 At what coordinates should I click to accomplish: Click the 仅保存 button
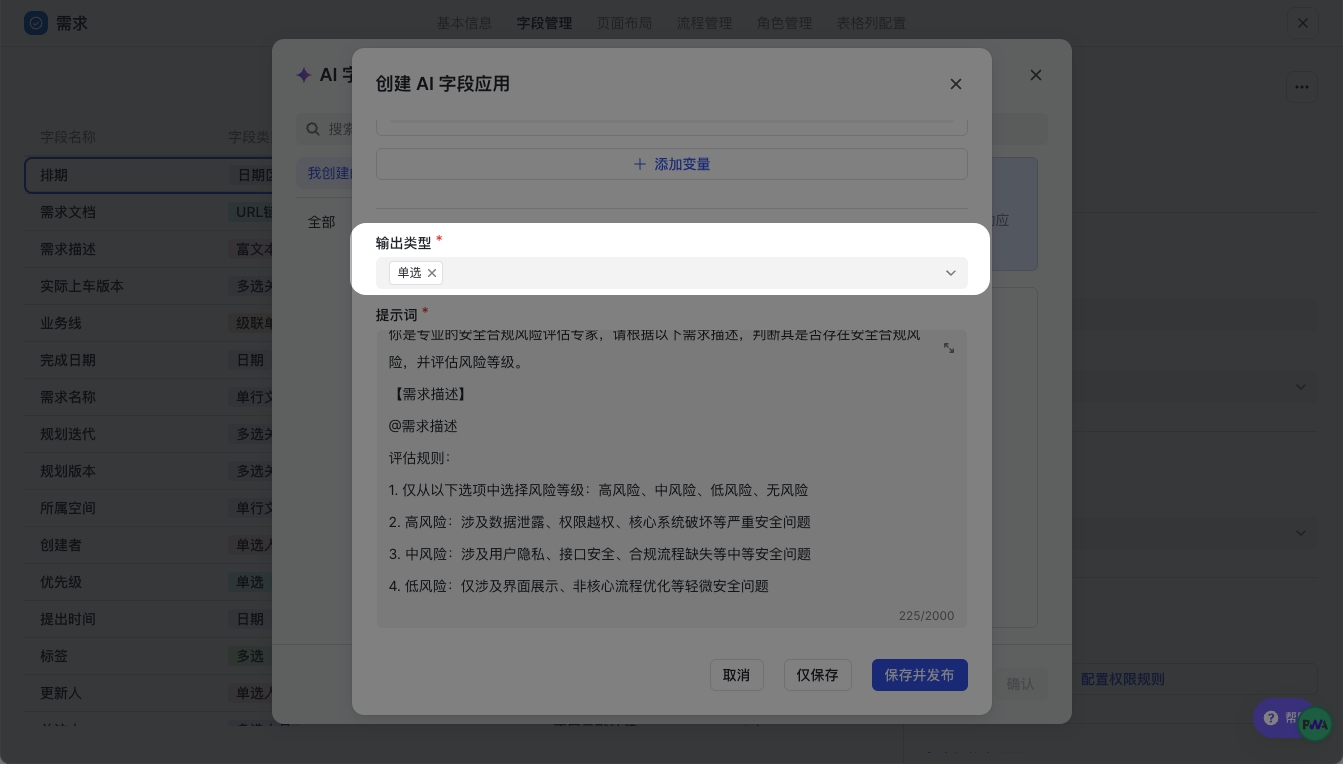coord(818,675)
